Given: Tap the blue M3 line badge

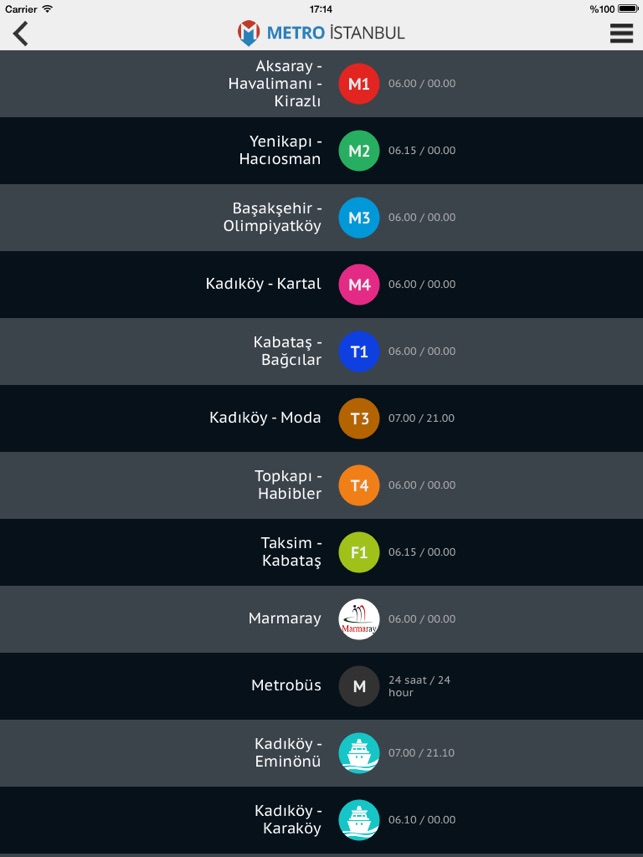Looking at the screenshot, I should (359, 218).
